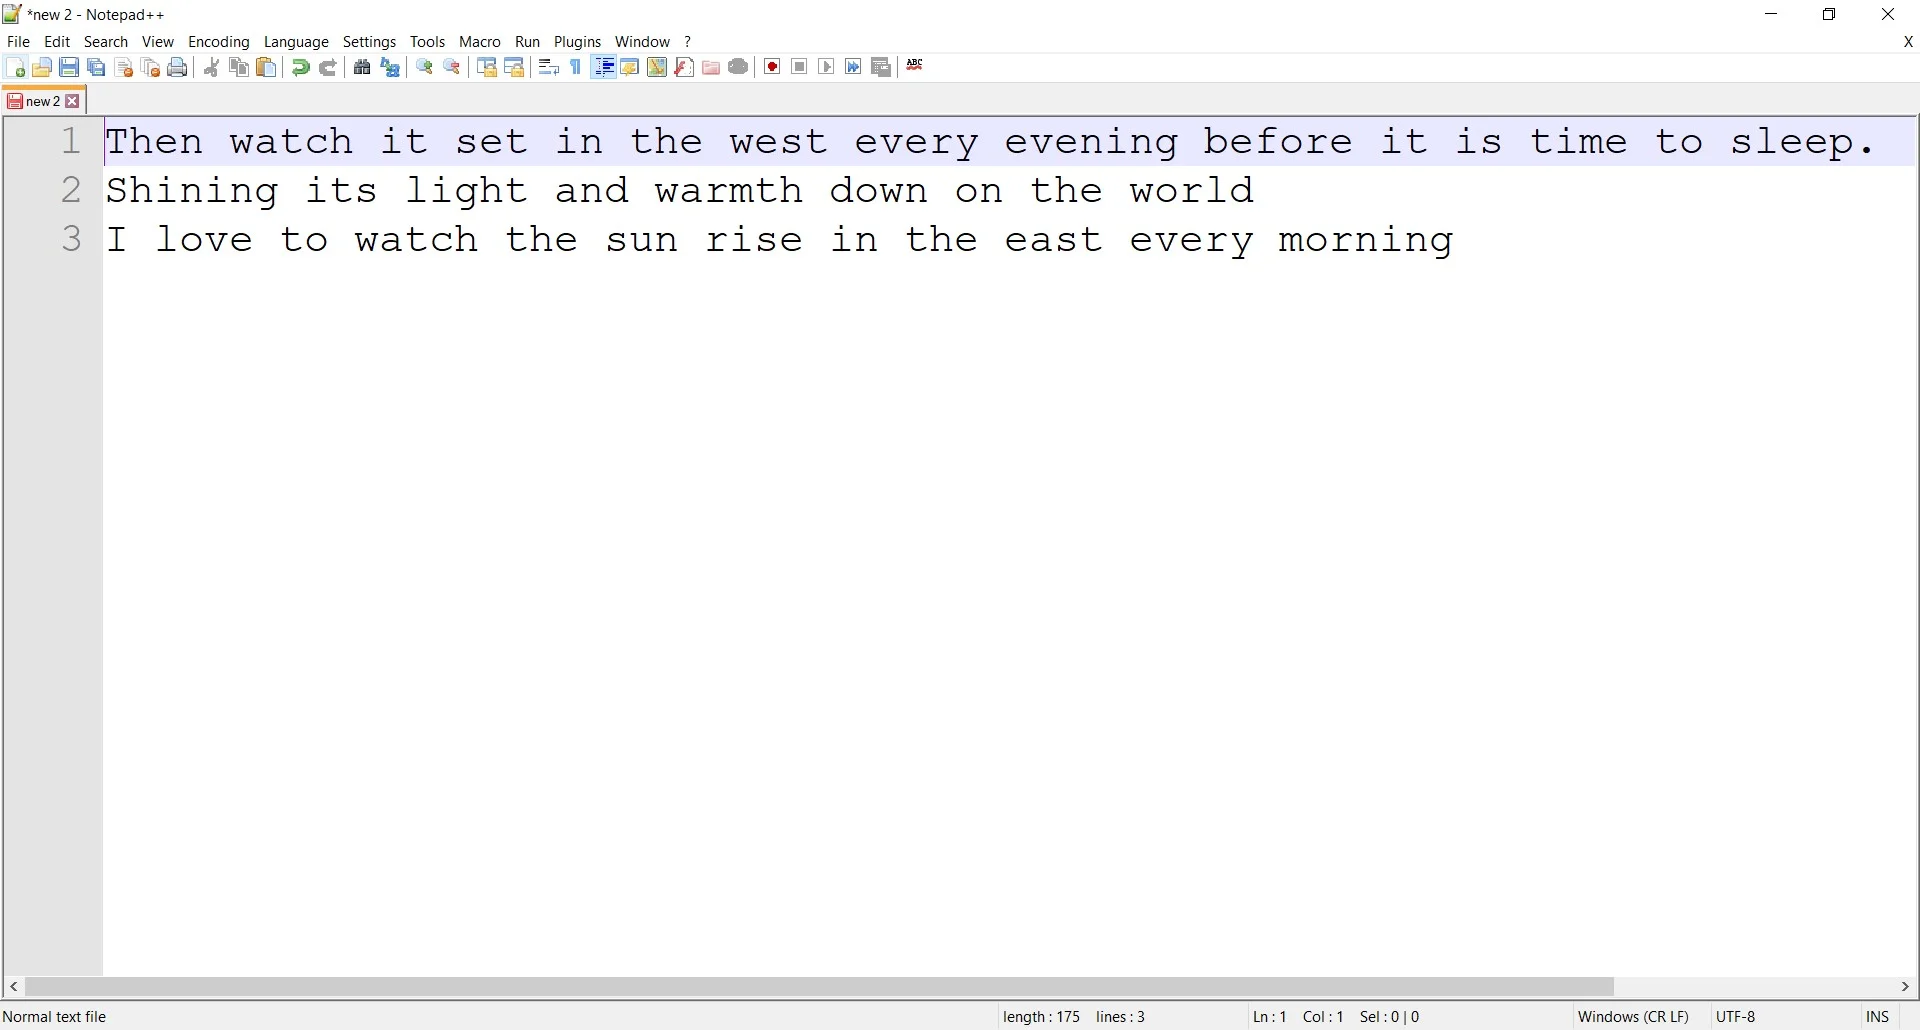Open the Encoding menu
Image resolution: width=1920 pixels, height=1030 pixels.
(219, 42)
